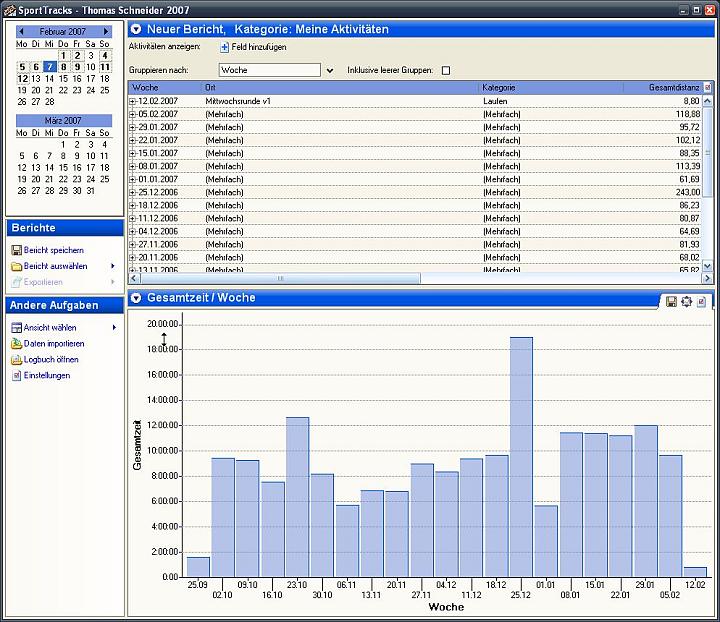
Task: Click Logbuch öffnen link
Action: (51, 359)
